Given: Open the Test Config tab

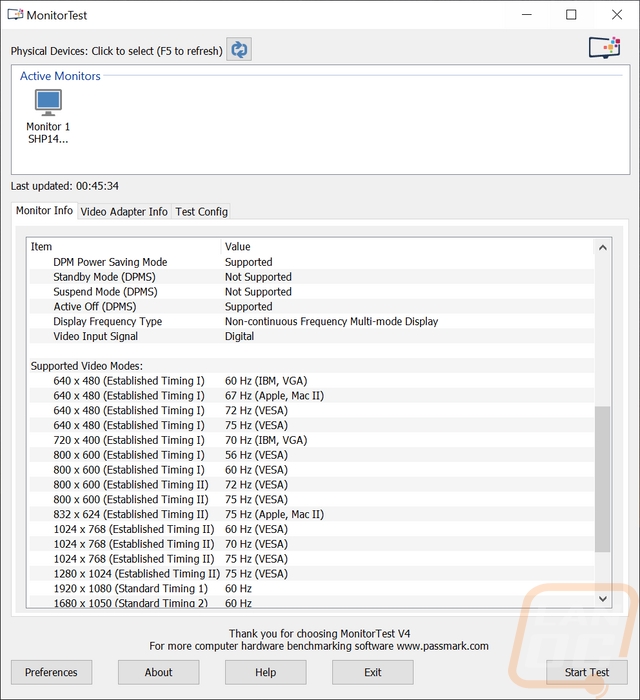Looking at the screenshot, I should [x=201, y=212].
